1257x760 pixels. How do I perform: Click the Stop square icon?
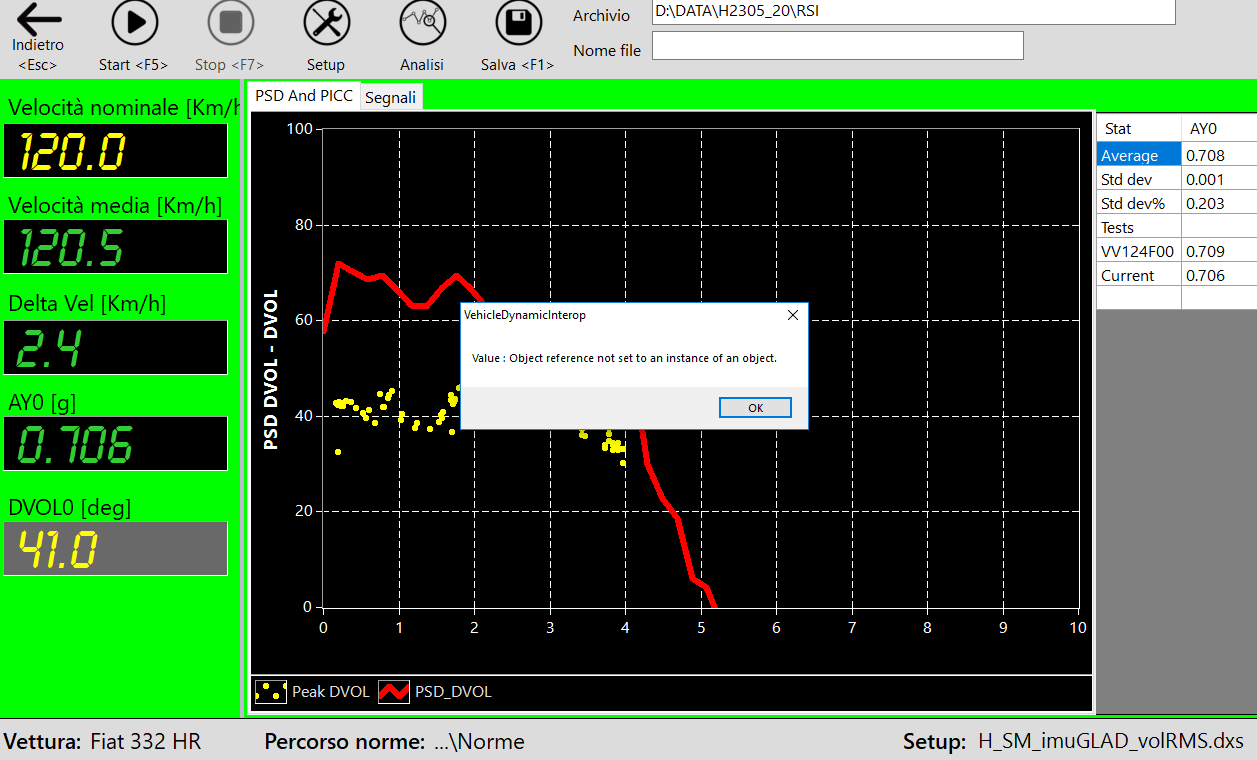[x=231, y=23]
